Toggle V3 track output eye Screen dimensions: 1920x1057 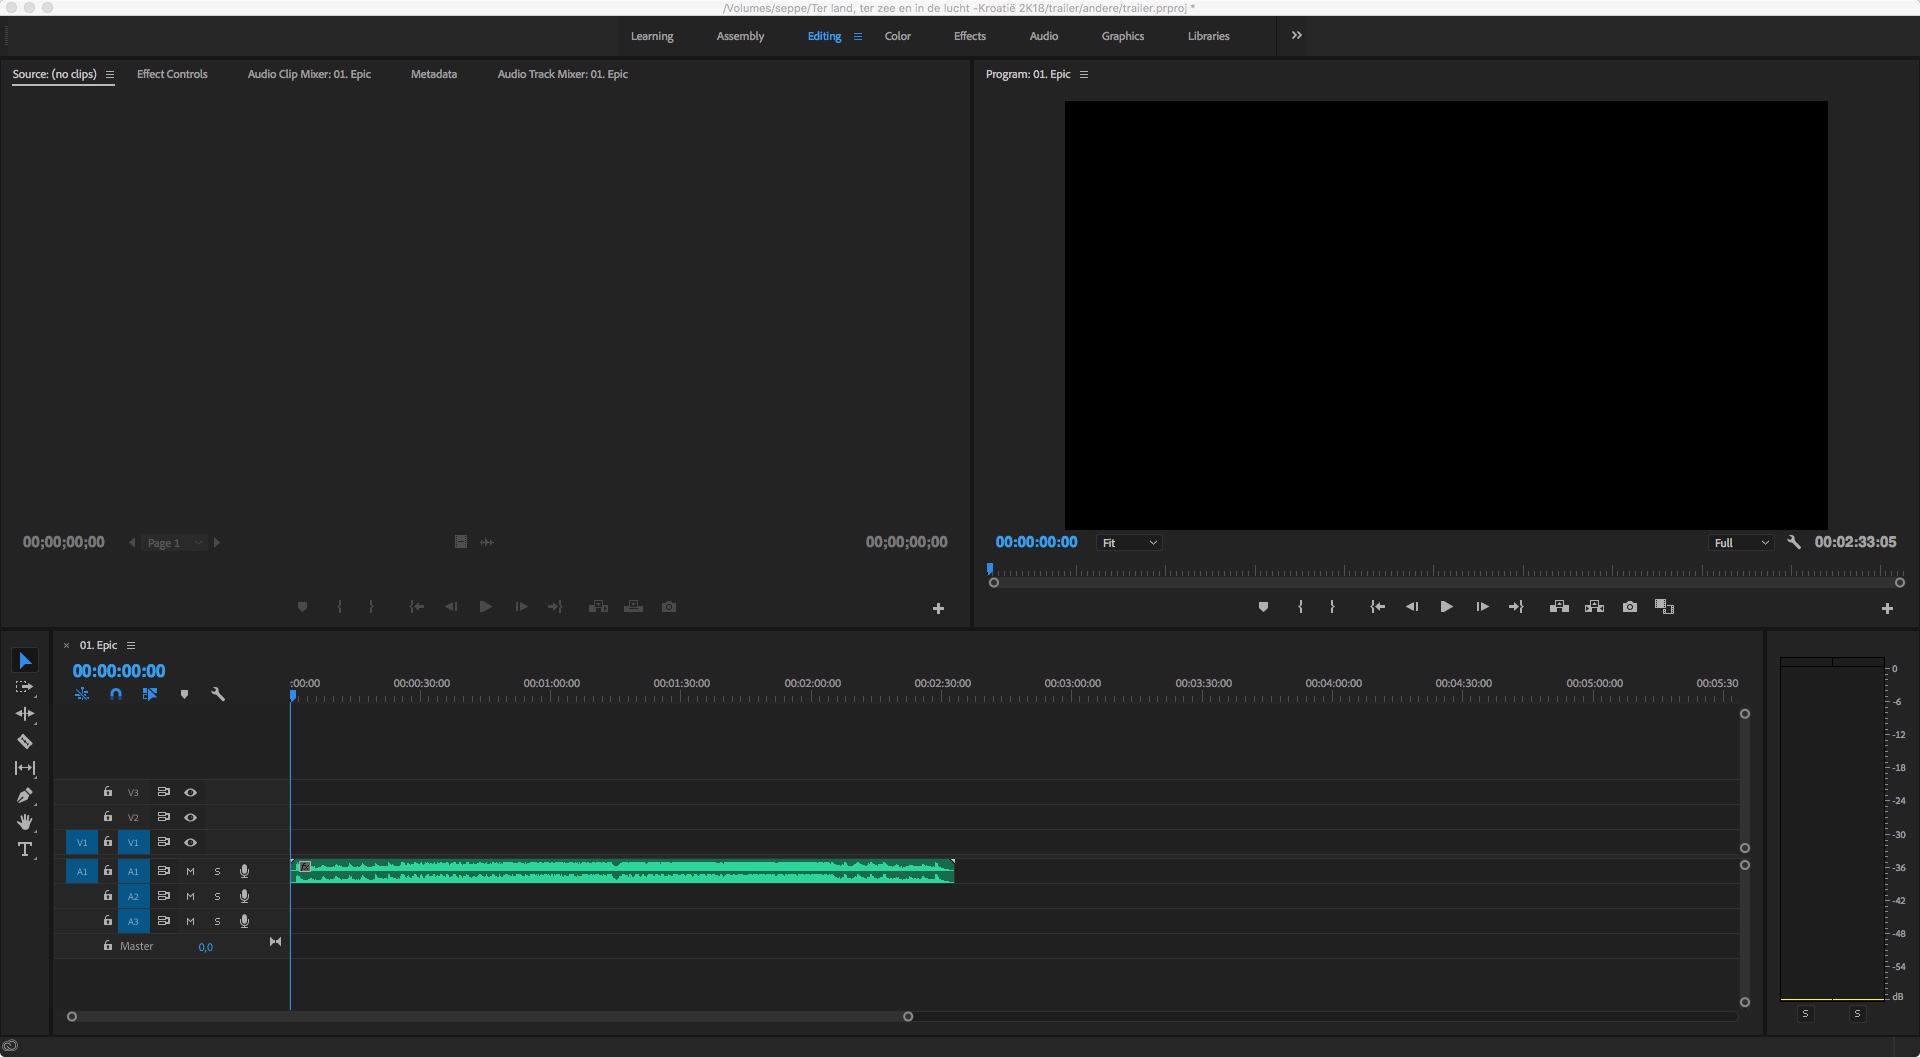(x=190, y=792)
